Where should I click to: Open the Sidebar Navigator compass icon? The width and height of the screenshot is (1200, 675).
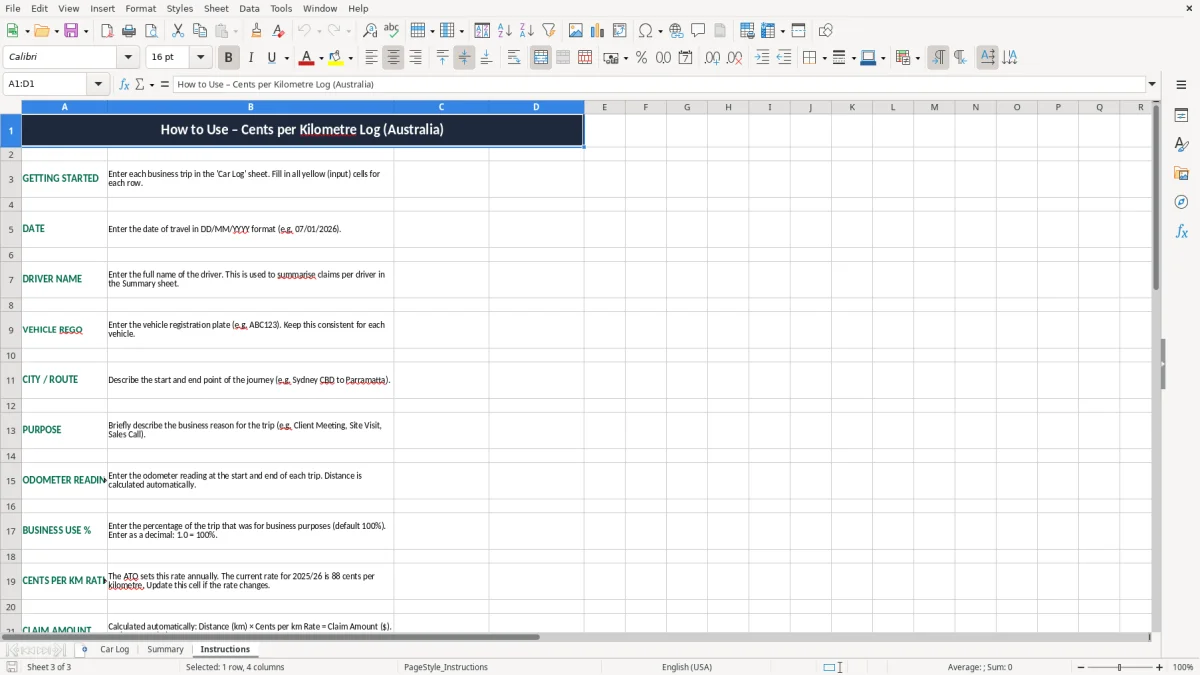1181,202
